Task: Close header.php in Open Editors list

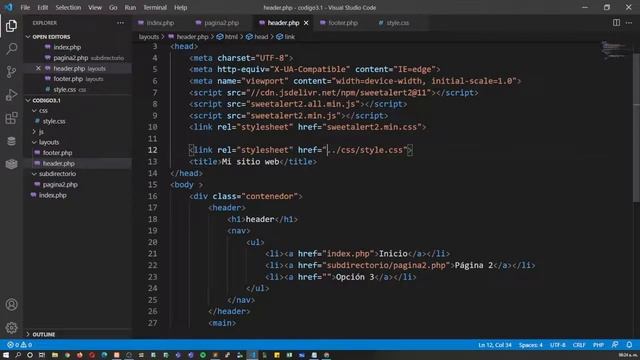Action: click(38, 68)
